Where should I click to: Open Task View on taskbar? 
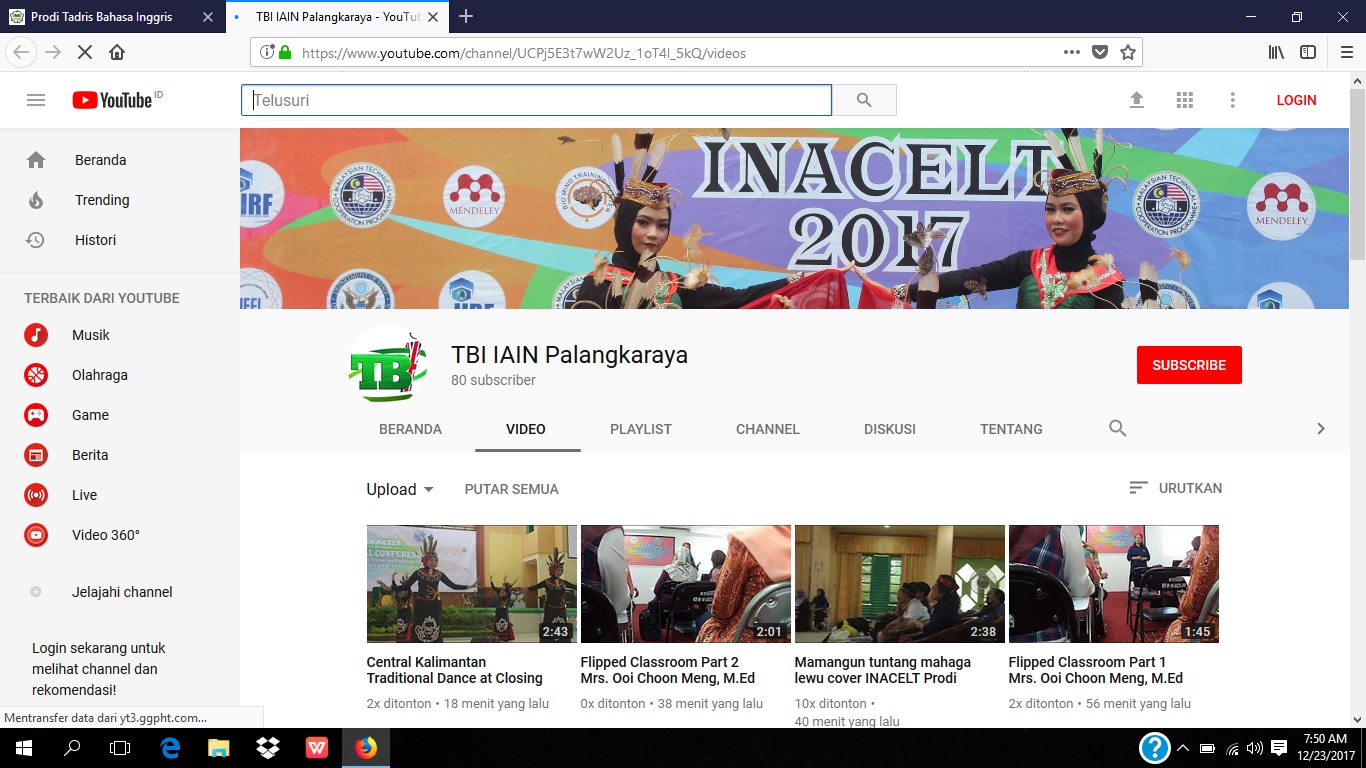120,748
